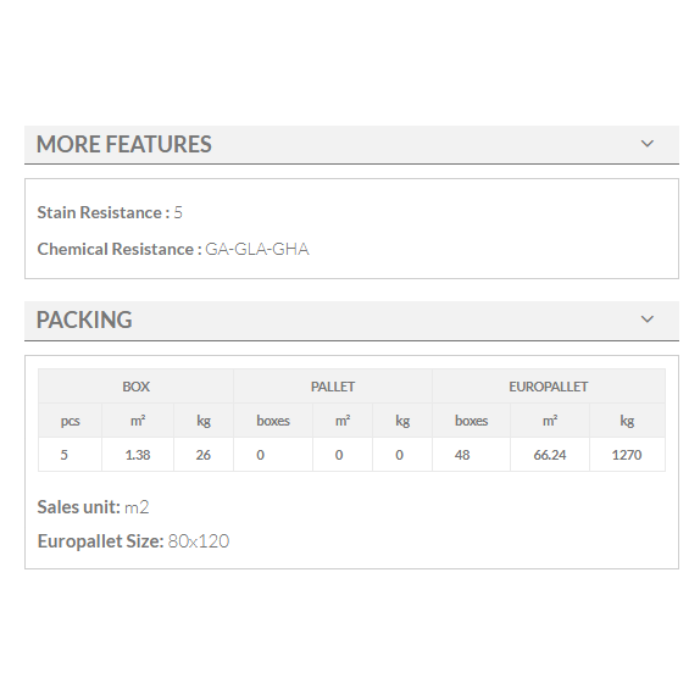
Task: Click the EUROPALLET column group header
Action: [548, 386]
